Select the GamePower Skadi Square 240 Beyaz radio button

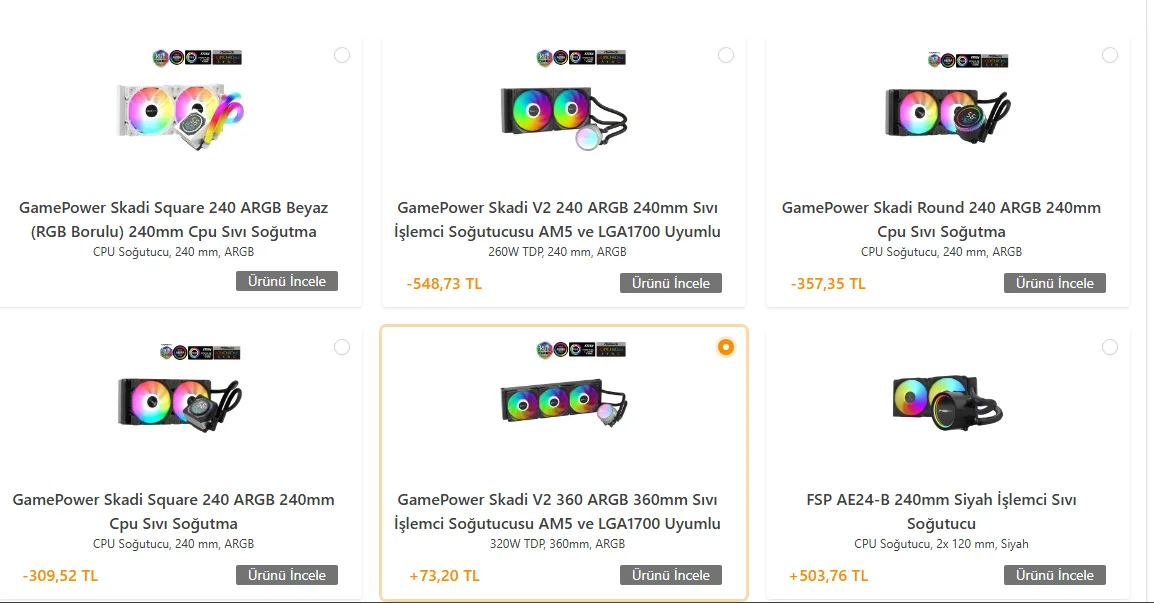coord(342,55)
